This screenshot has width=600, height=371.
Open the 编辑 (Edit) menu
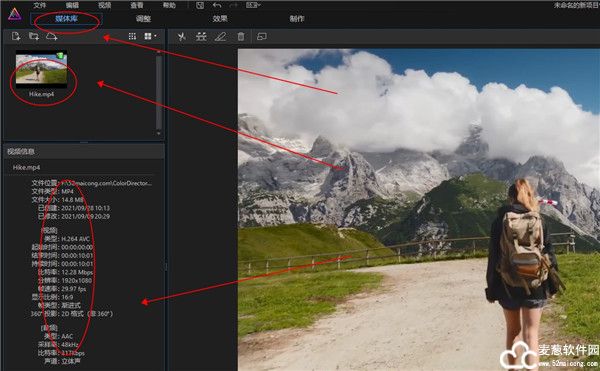[72, 5]
